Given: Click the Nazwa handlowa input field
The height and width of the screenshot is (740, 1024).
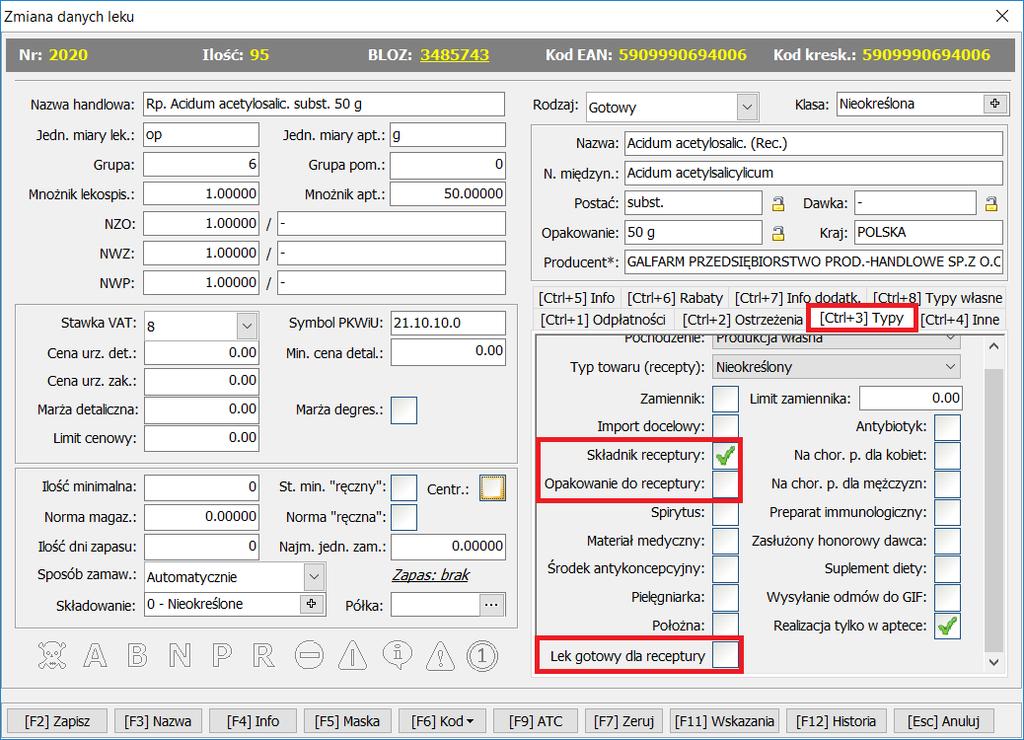Looking at the screenshot, I should point(324,104).
